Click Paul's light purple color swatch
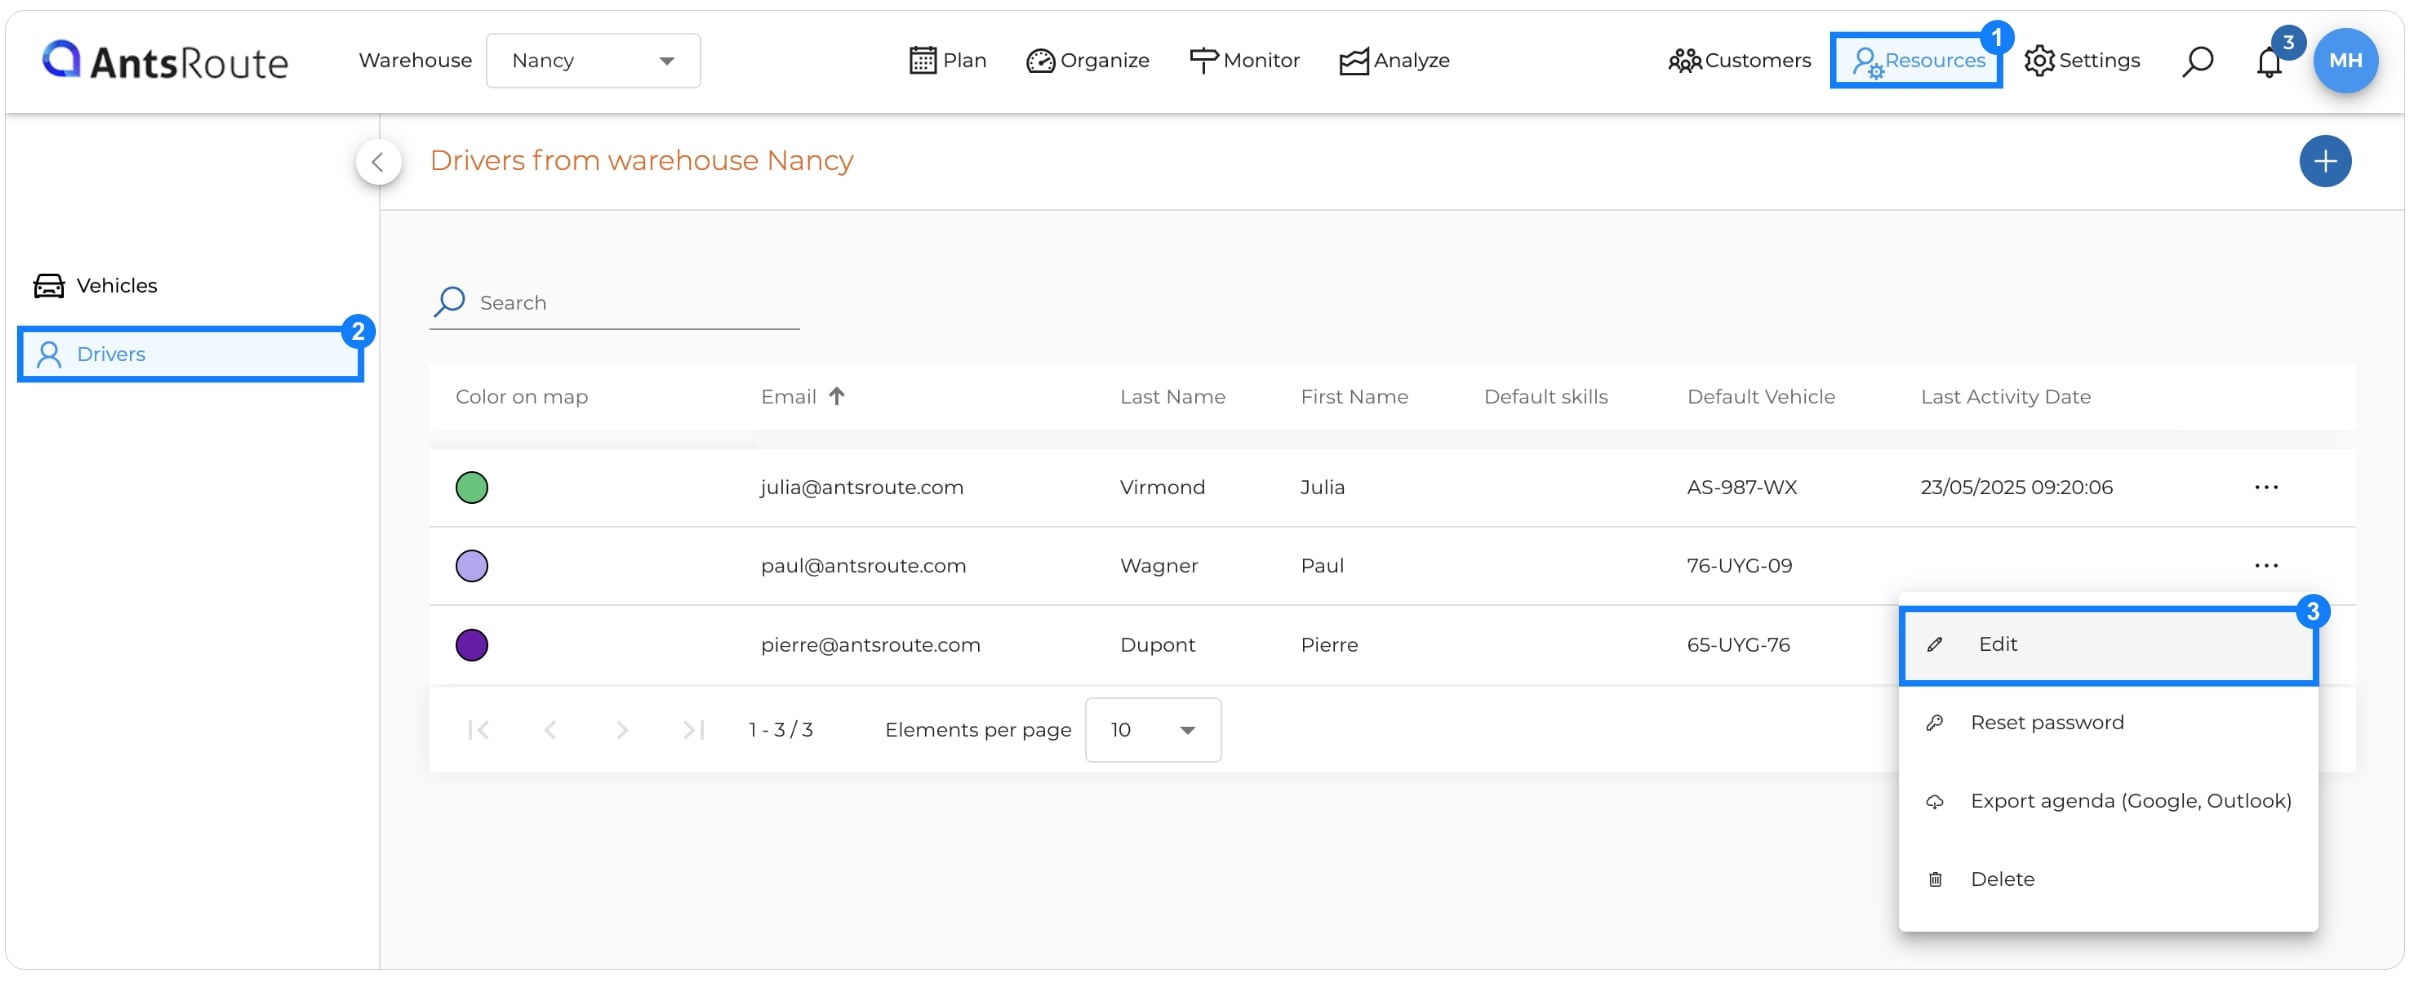The image size is (2410, 982). tap(472, 566)
